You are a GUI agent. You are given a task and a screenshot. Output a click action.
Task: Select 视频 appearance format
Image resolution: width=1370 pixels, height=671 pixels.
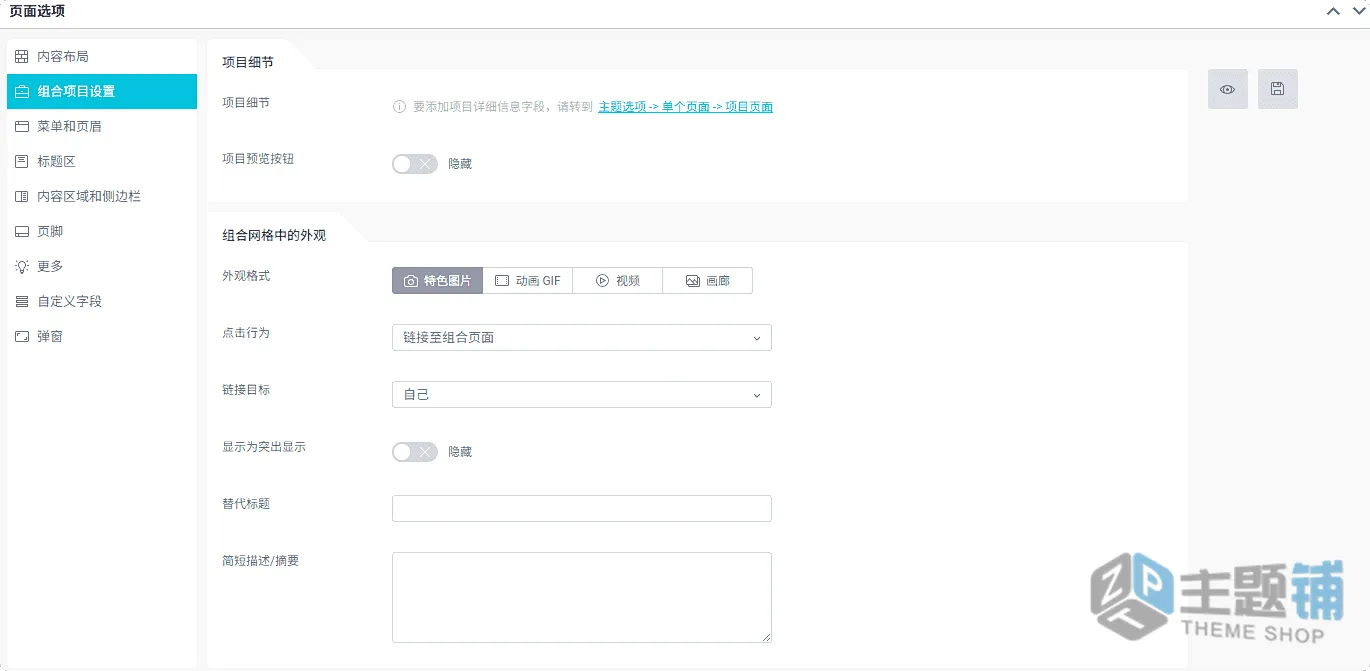click(617, 281)
